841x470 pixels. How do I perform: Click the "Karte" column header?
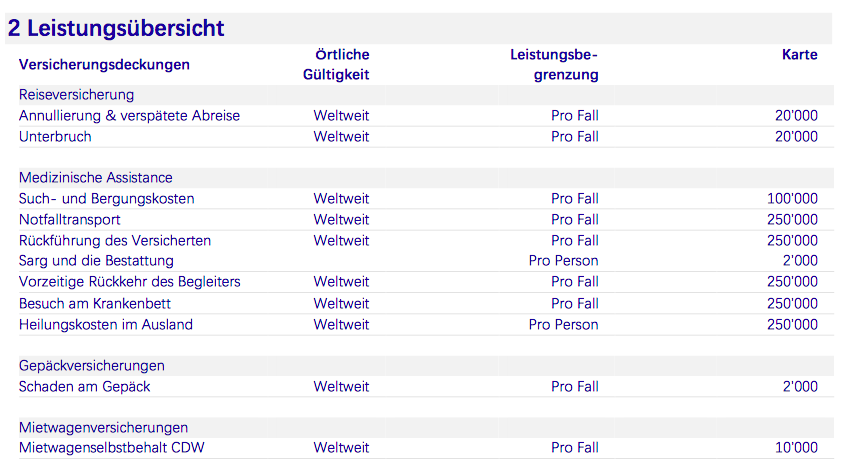[799, 55]
